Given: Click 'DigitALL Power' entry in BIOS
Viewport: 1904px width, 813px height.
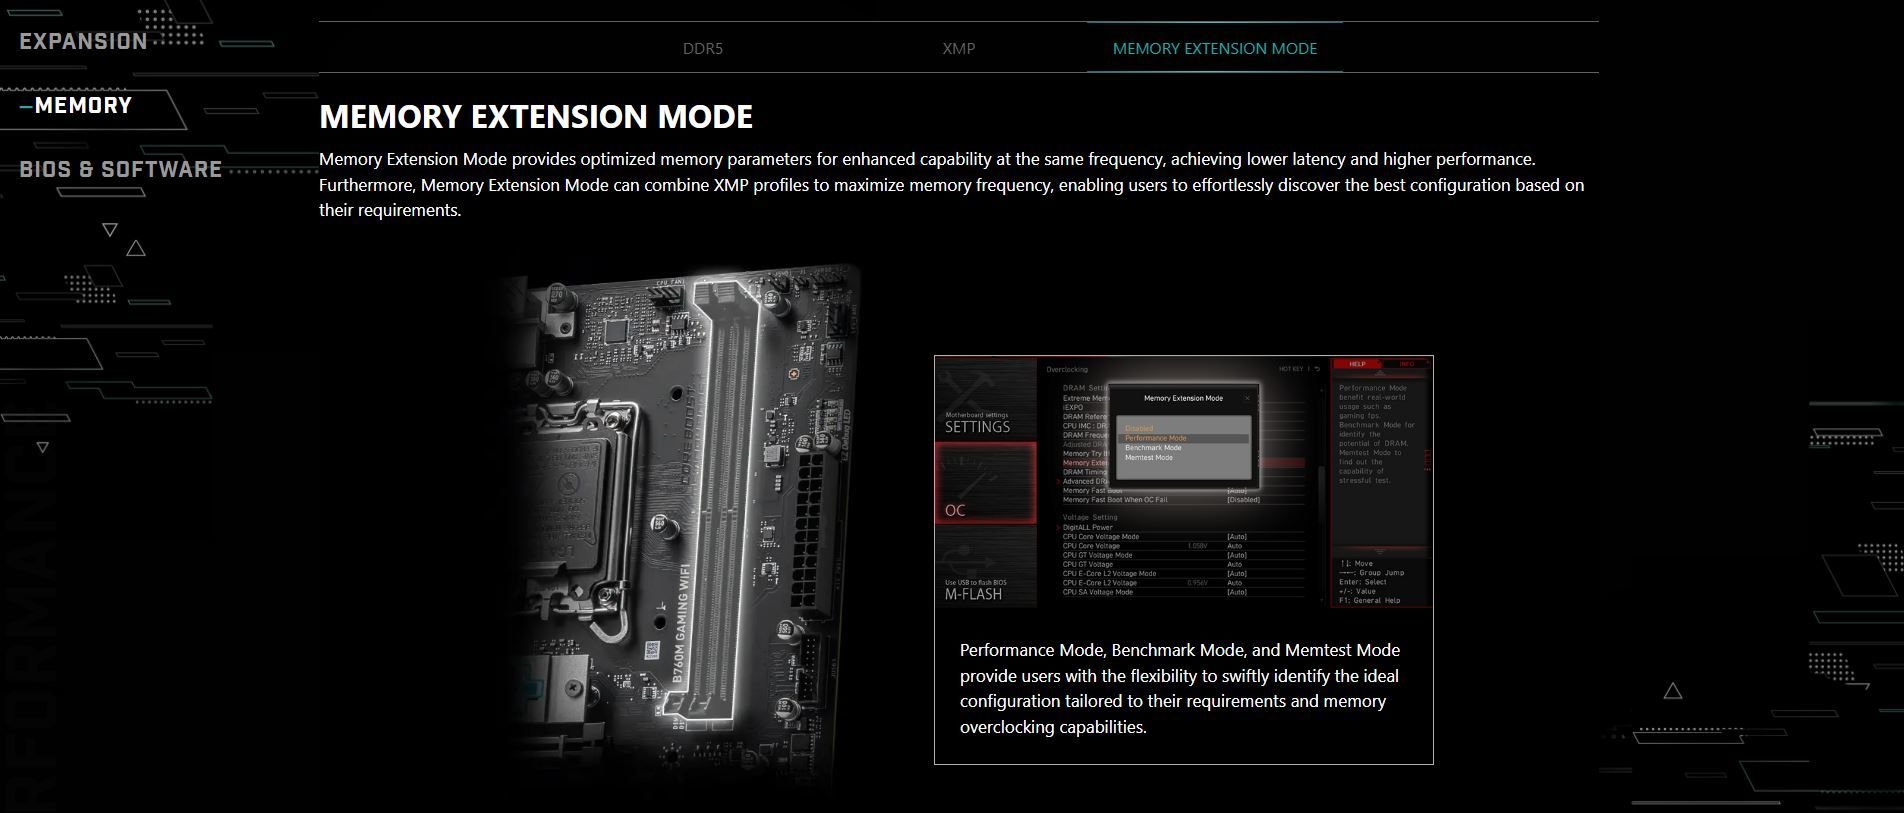Looking at the screenshot, I should (x=1087, y=527).
